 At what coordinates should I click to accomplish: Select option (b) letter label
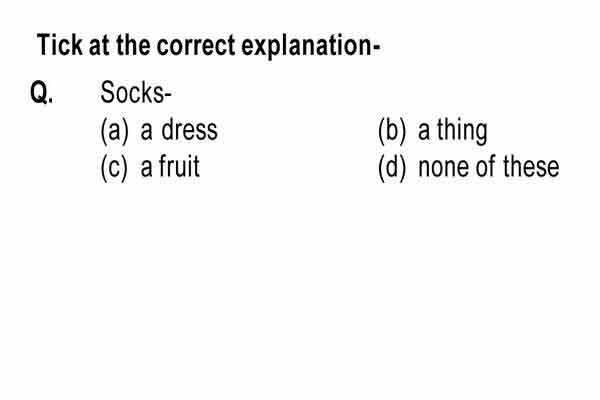[391, 131]
